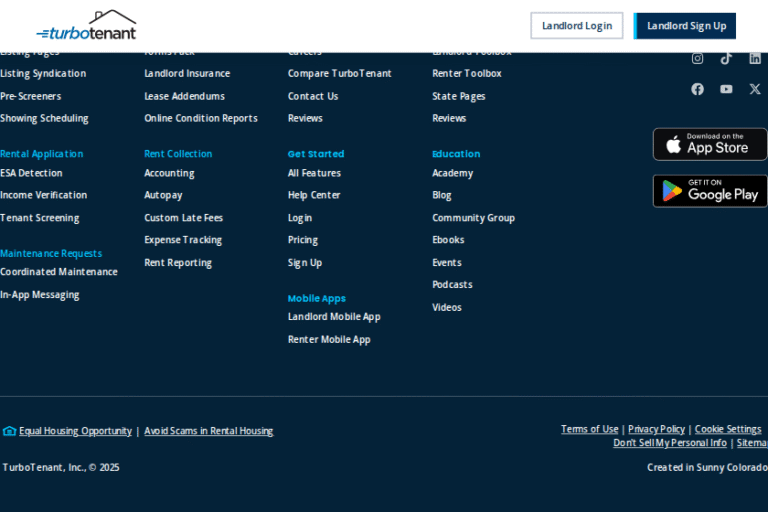
Task: Open the X (Twitter) social icon
Action: [x=755, y=89]
